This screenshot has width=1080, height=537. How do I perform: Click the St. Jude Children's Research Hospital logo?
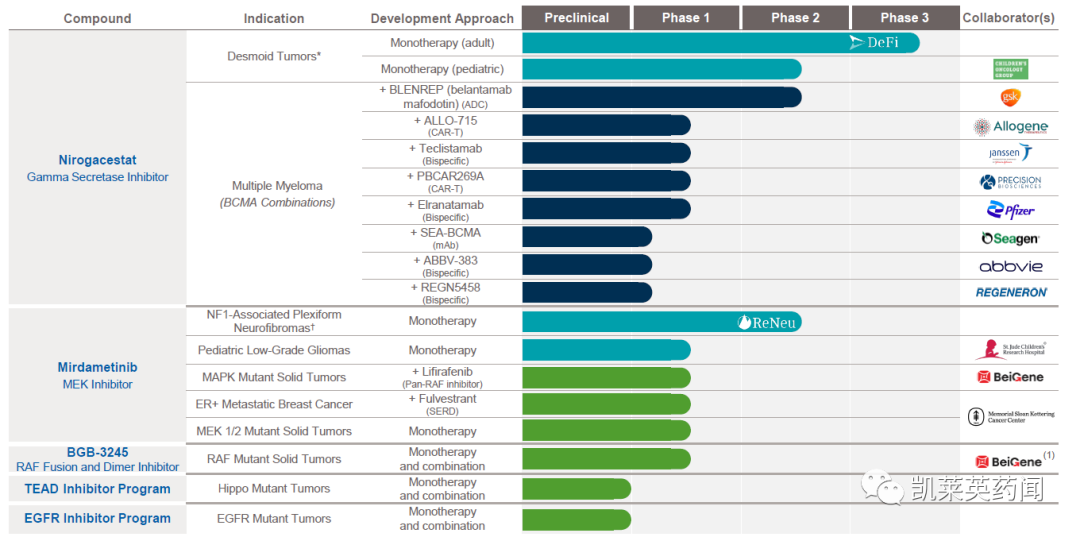1010,350
